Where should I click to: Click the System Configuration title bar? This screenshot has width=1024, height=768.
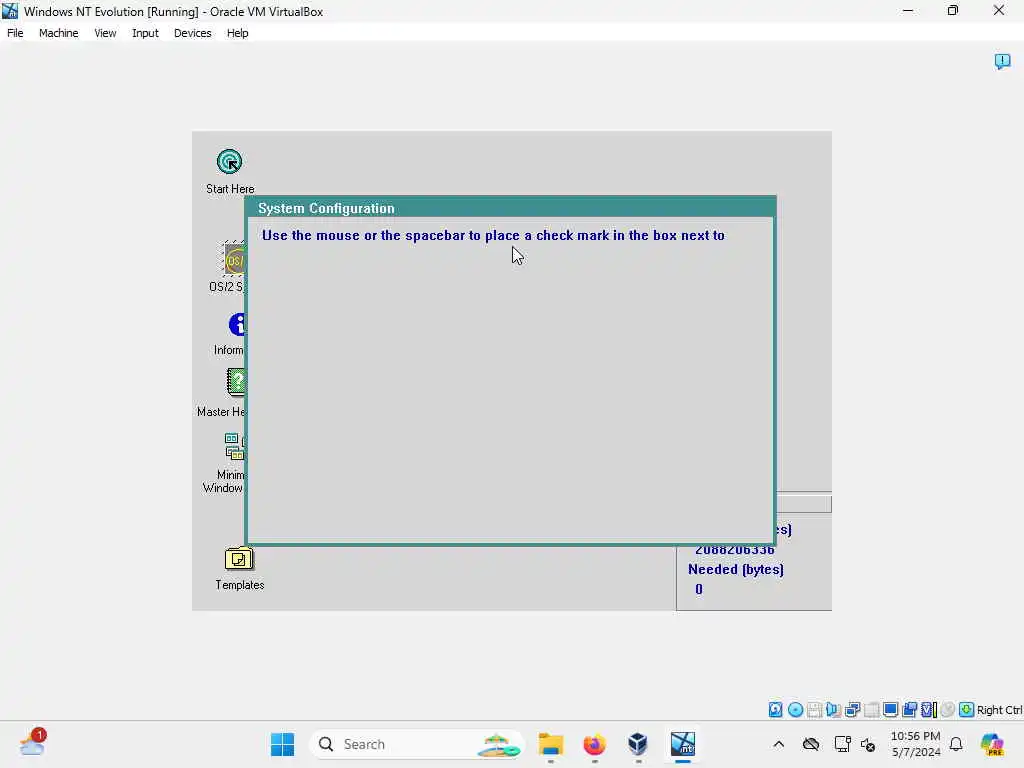(x=511, y=208)
